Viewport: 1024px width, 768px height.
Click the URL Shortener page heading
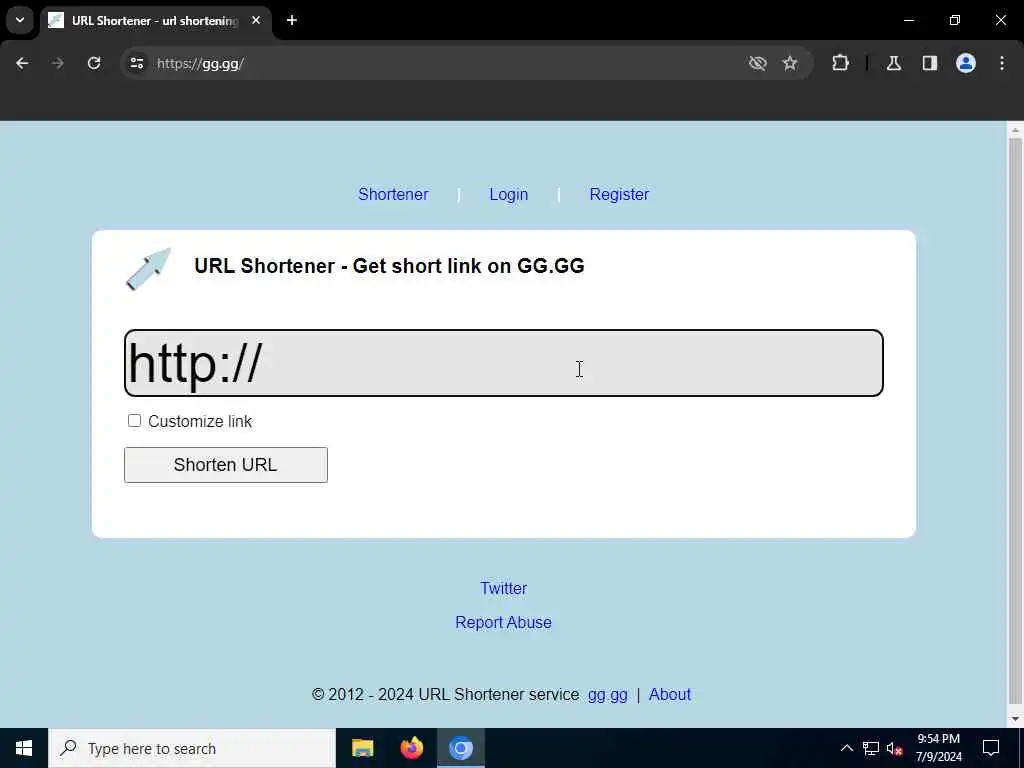[389, 266]
